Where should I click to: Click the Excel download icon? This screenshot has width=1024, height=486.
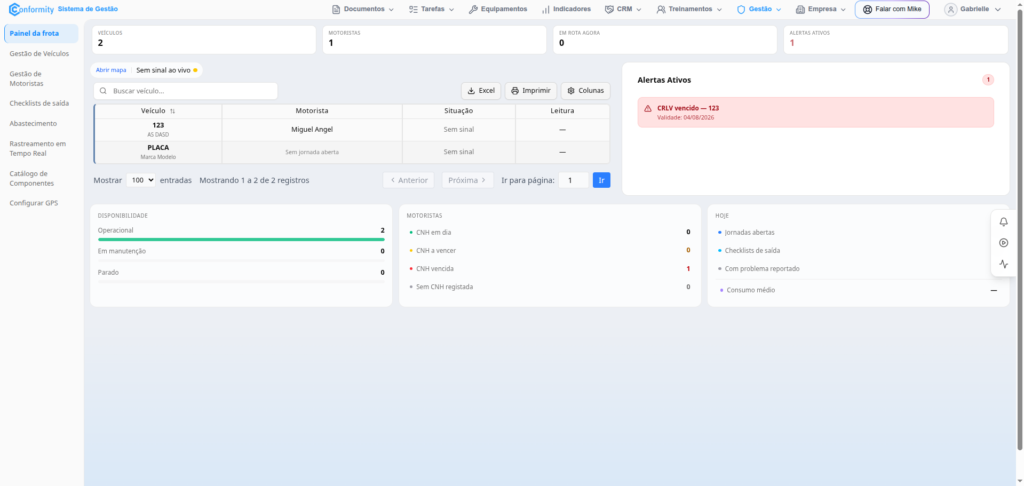point(471,91)
